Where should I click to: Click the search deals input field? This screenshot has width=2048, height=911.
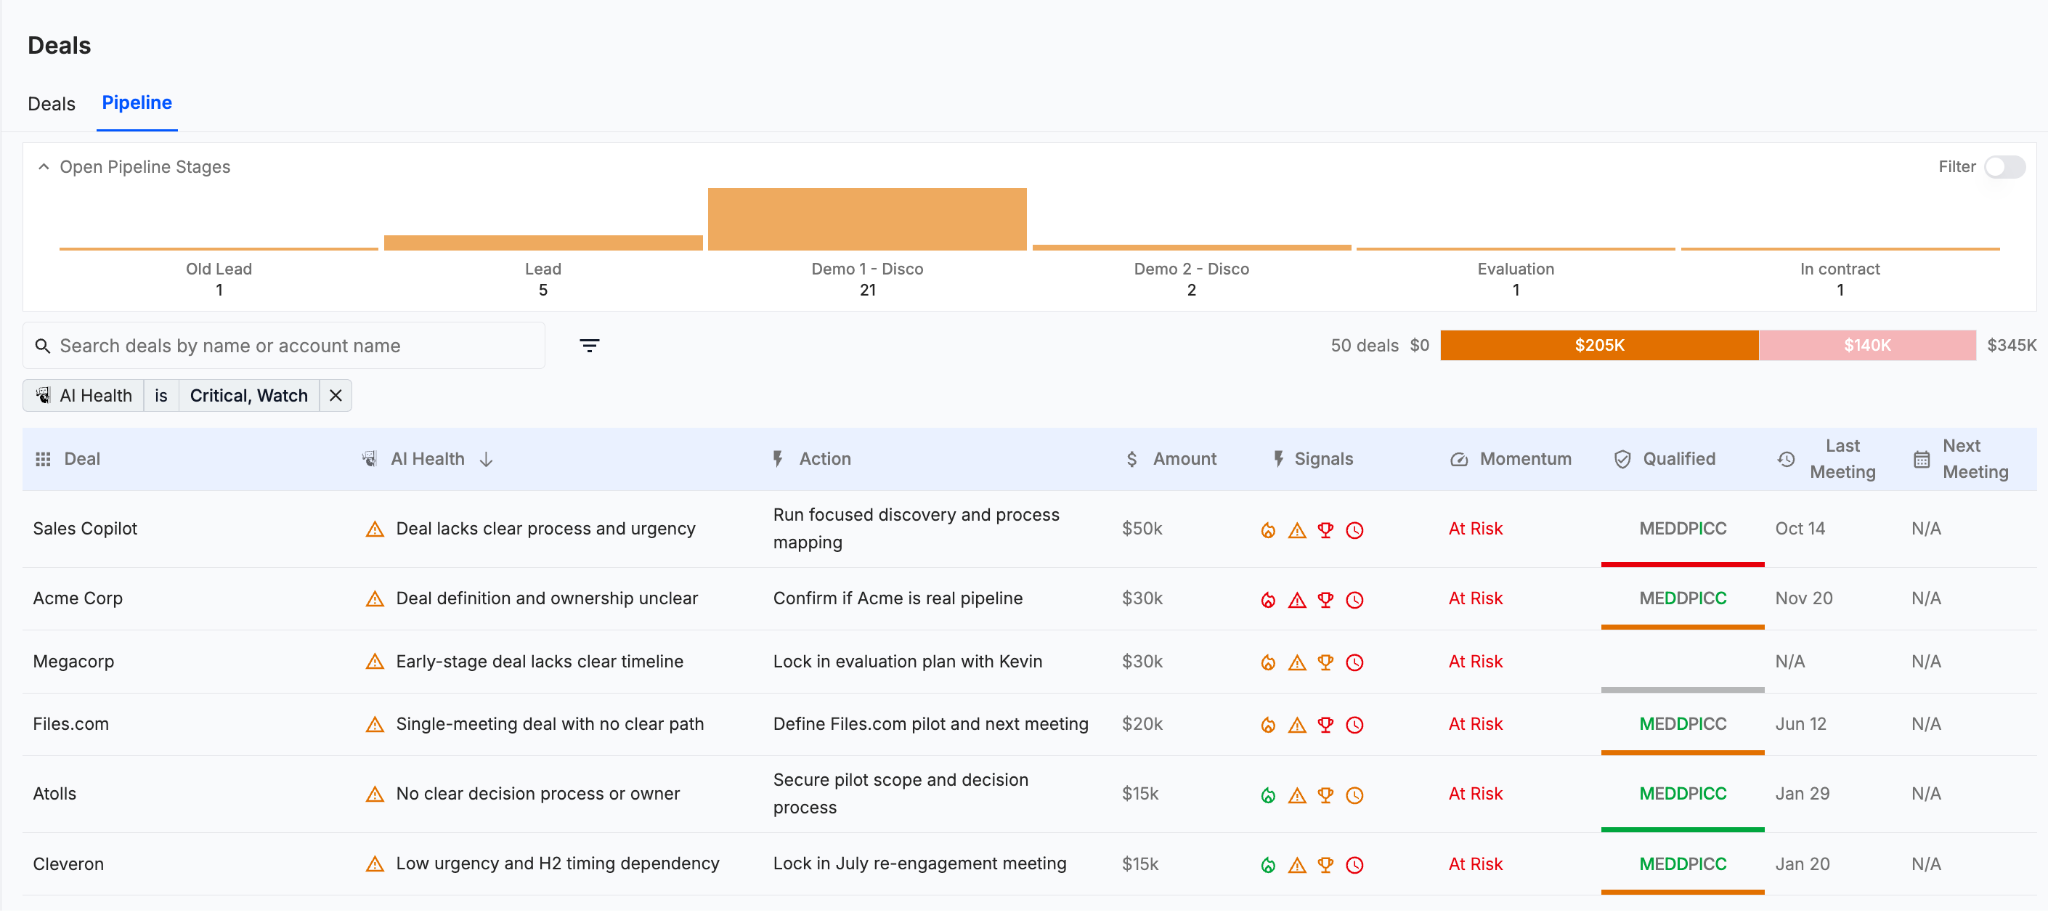[x=284, y=345]
